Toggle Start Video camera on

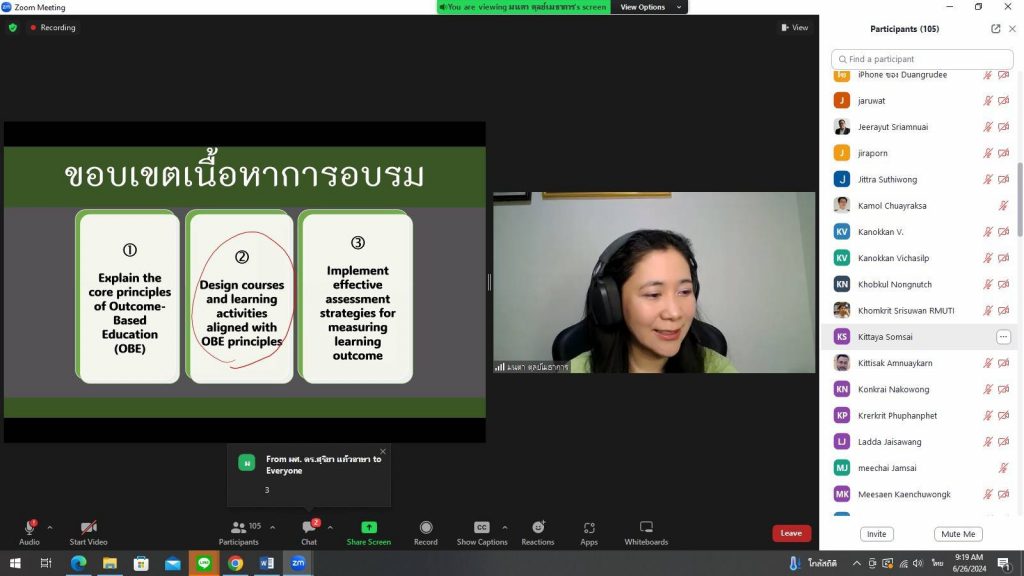(88, 528)
